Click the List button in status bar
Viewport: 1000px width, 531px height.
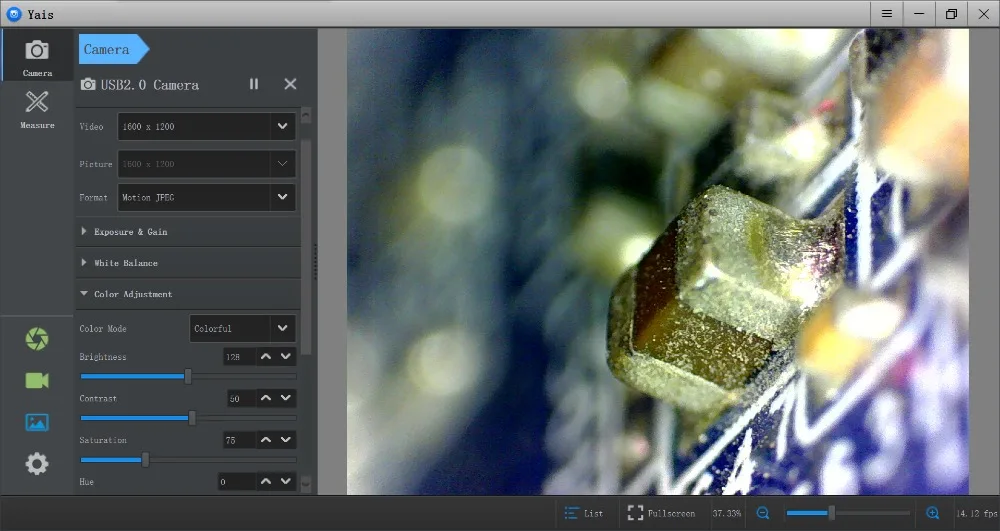pos(584,513)
